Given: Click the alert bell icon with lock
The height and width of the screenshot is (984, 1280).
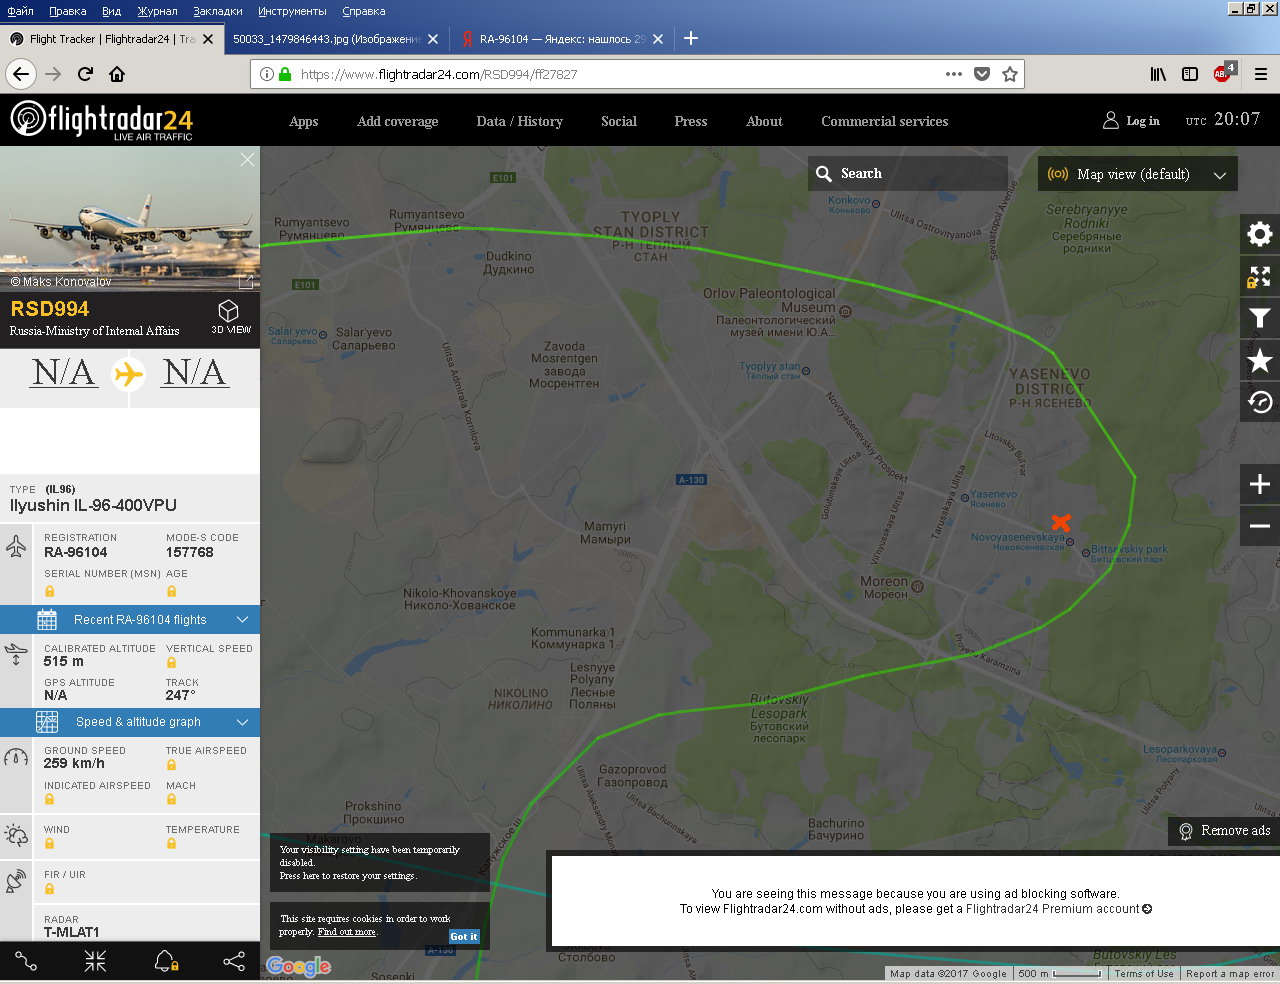Looking at the screenshot, I should (166, 962).
